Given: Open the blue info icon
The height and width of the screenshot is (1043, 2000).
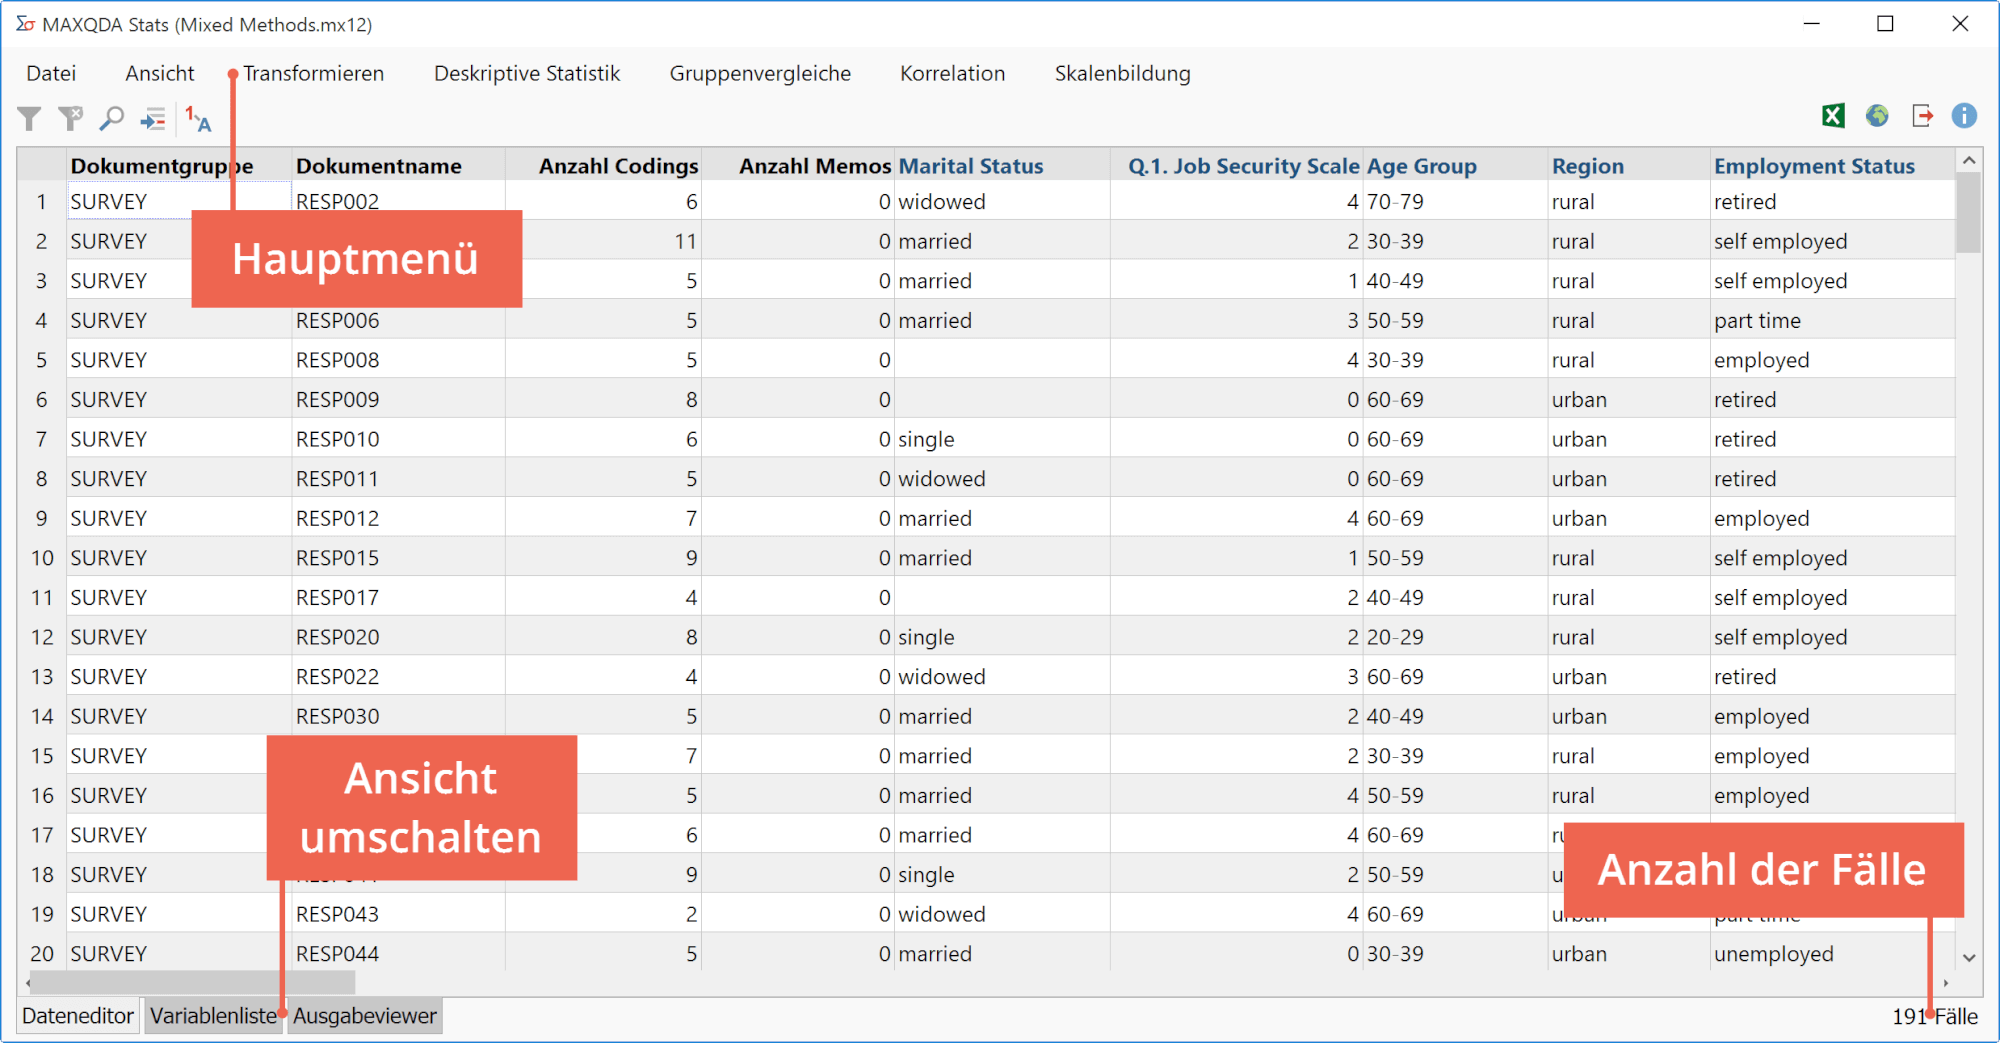Looking at the screenshot, I should (1964, 116).
